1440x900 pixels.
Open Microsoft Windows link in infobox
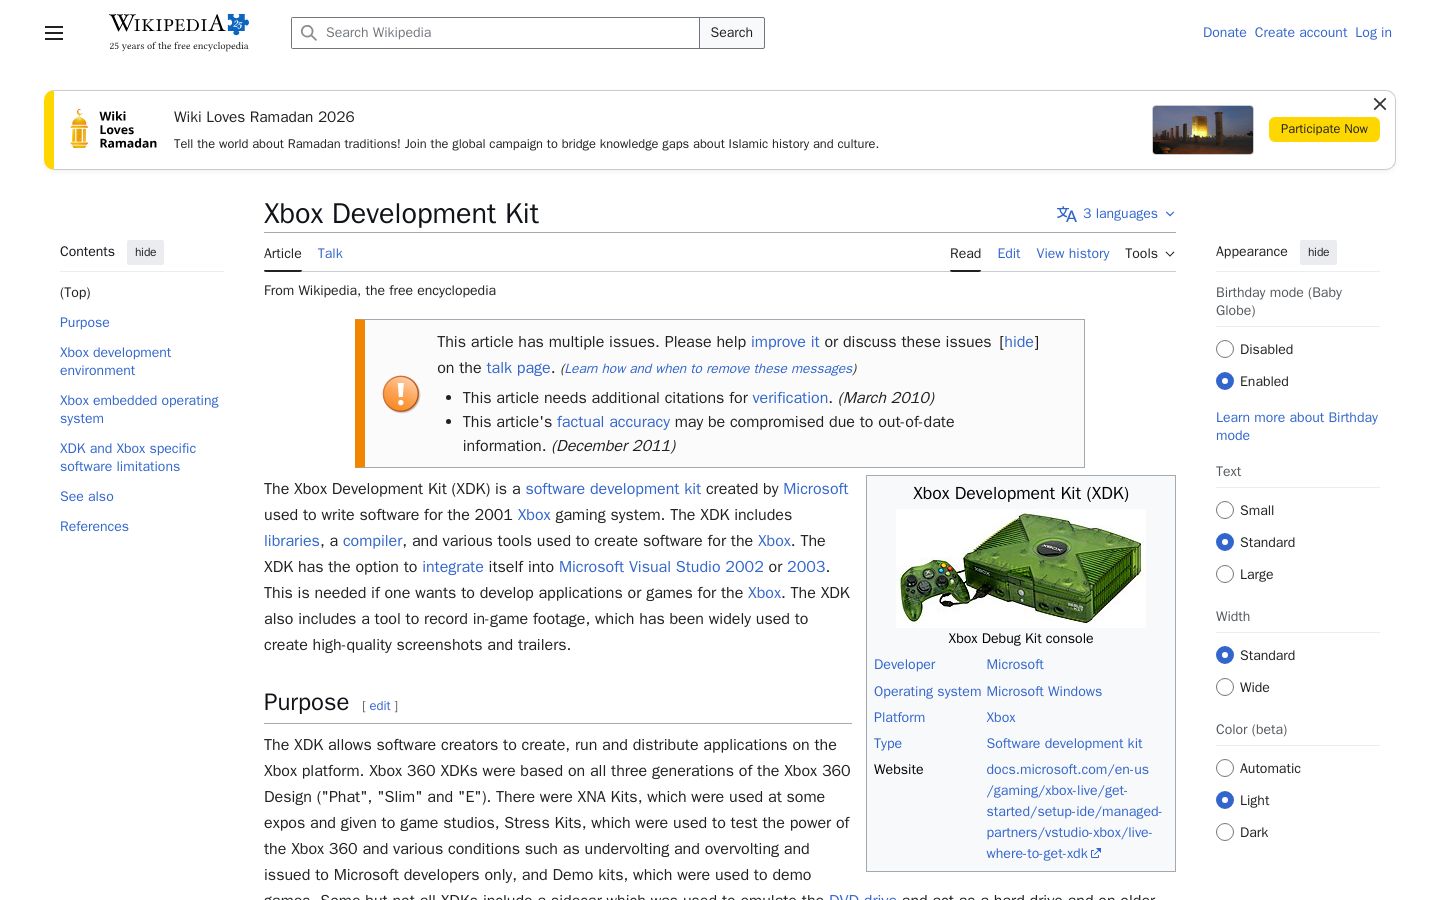[1044, 692]
